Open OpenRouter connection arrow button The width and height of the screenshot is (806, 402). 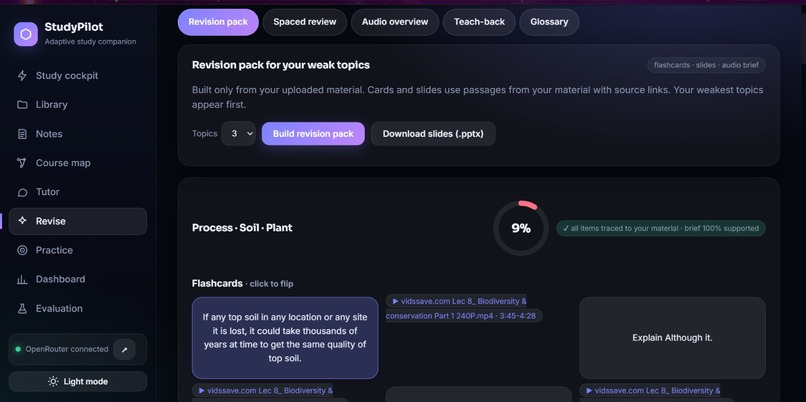(x=124, y=350)
